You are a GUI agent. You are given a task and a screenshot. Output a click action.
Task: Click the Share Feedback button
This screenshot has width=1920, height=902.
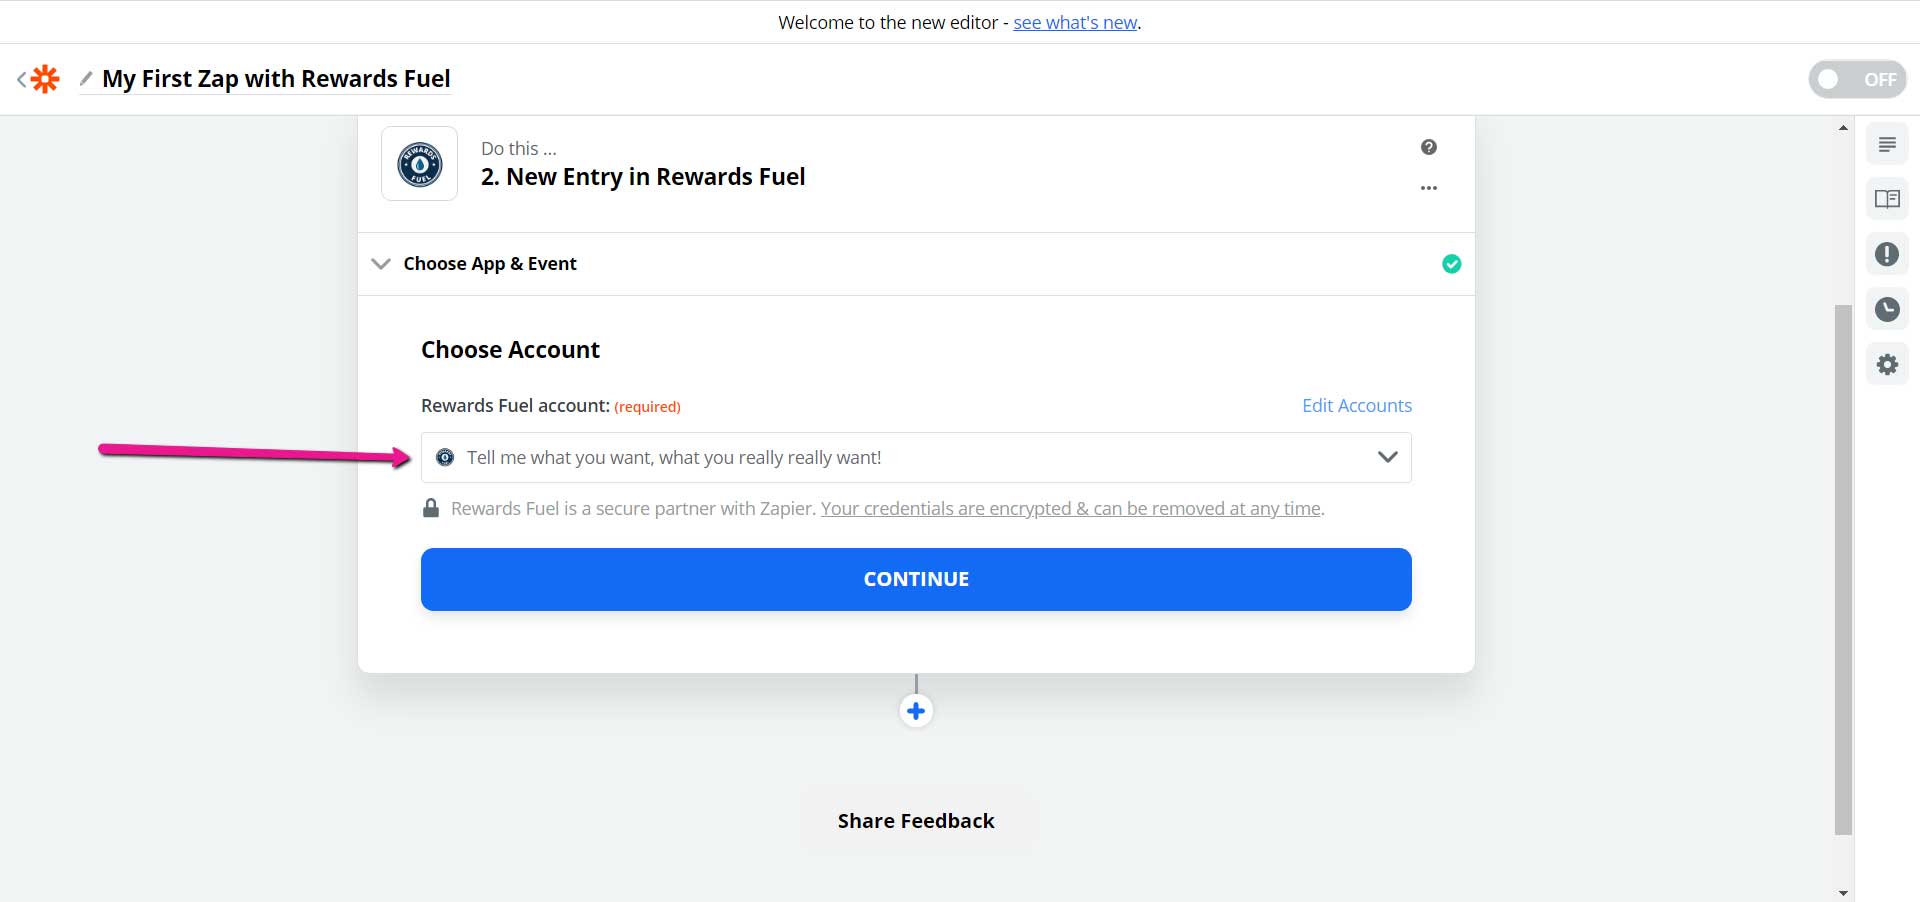[x=916, y=821]
